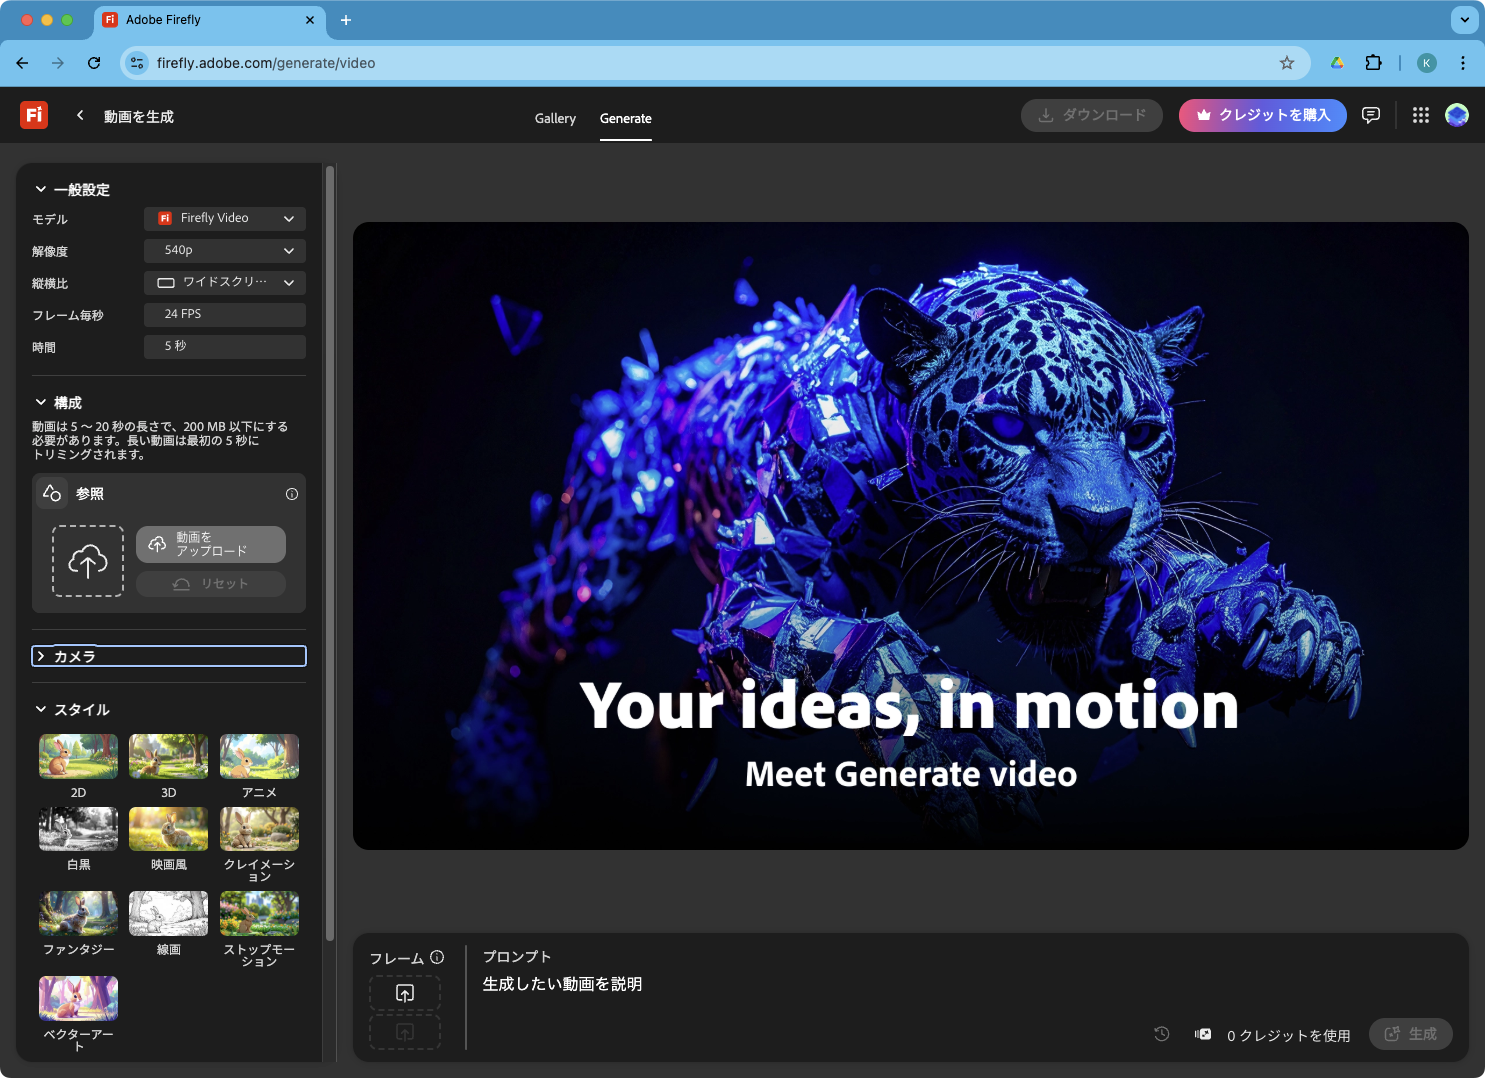This screenshot has height=1078, width=1485.
Task: Click the back arrow beside 動画を生成
Action: click(x=80, y=116)
